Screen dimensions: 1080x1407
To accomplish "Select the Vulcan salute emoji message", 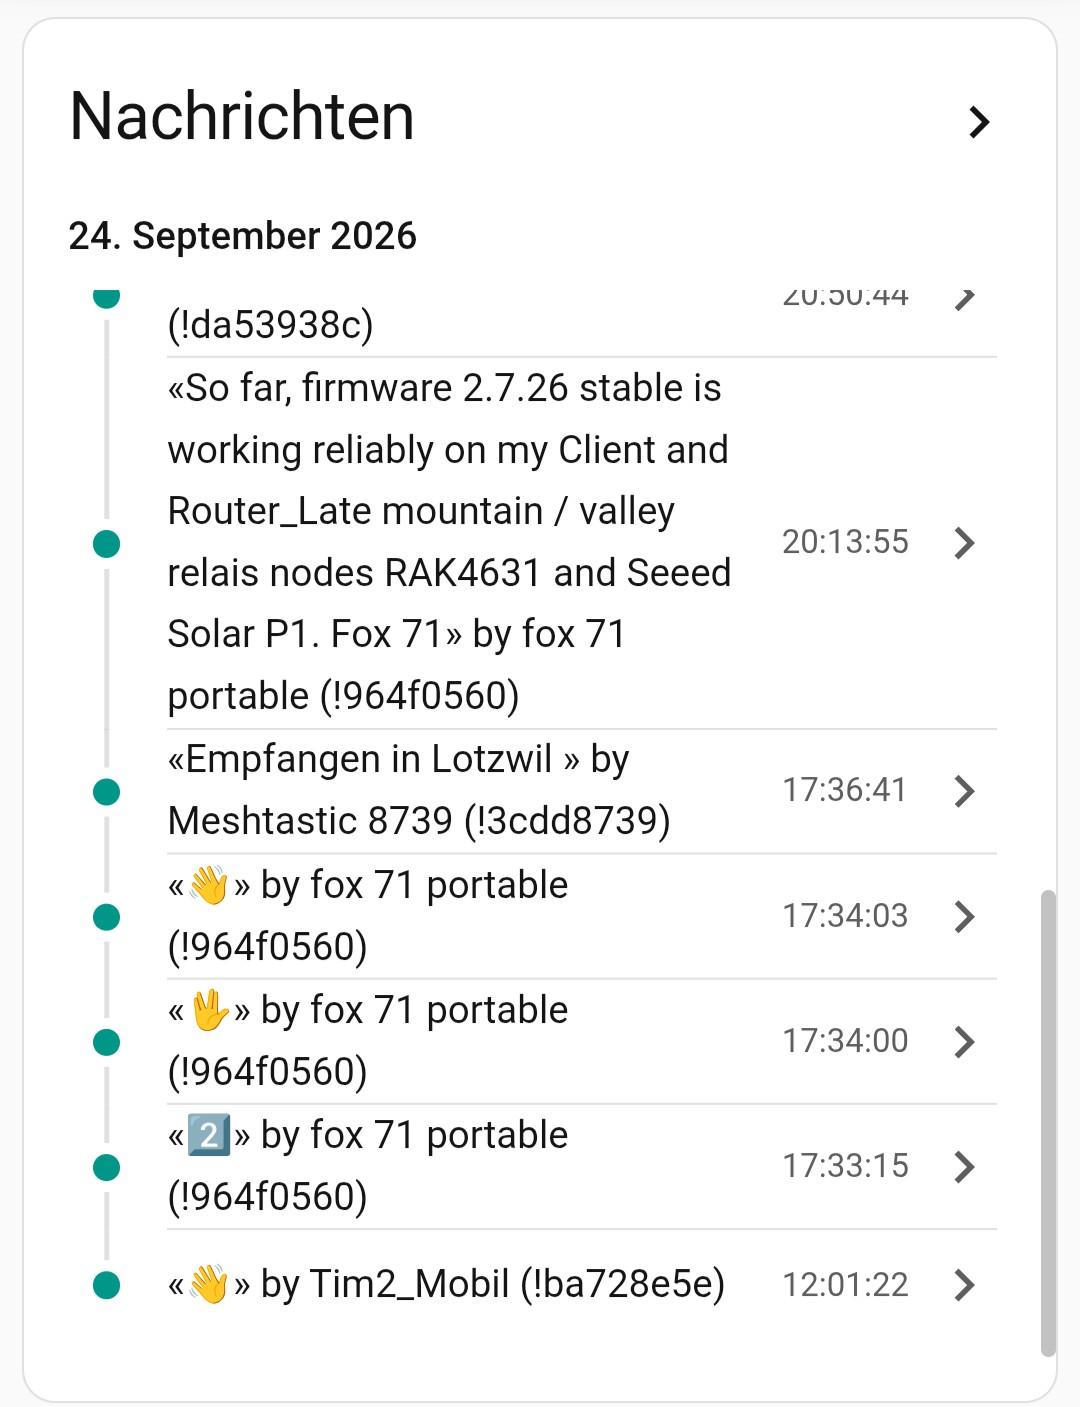I will tap(209, 1010).
